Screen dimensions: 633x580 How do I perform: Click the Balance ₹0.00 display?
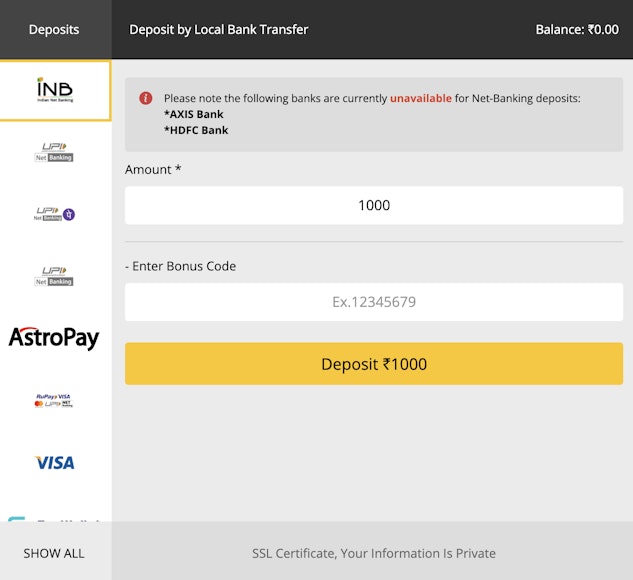click(x=576, y=30)
